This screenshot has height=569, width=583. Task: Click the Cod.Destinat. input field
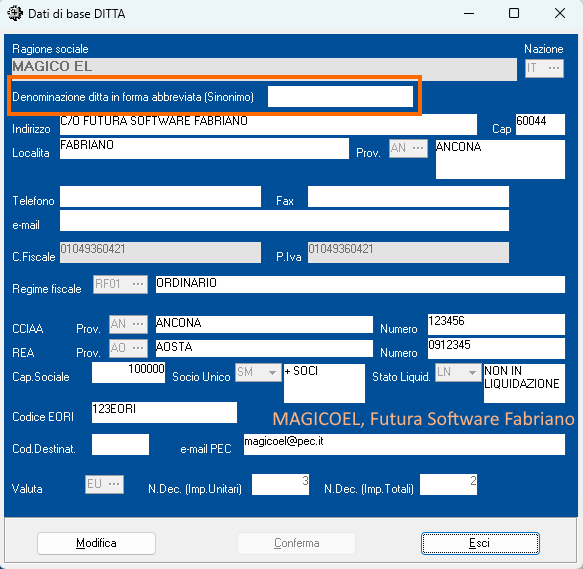pos(120,444)
